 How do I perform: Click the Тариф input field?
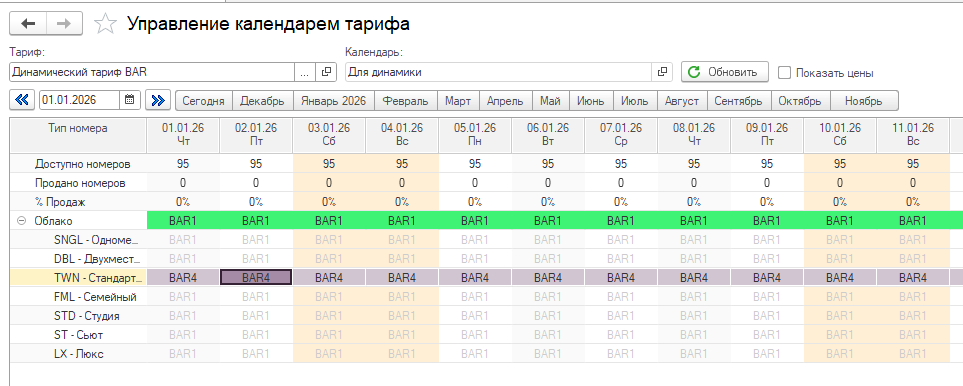point(152,72)
